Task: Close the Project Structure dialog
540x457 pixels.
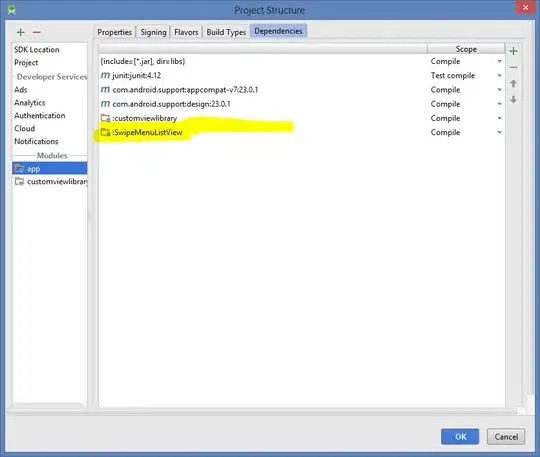Action: 525,7
